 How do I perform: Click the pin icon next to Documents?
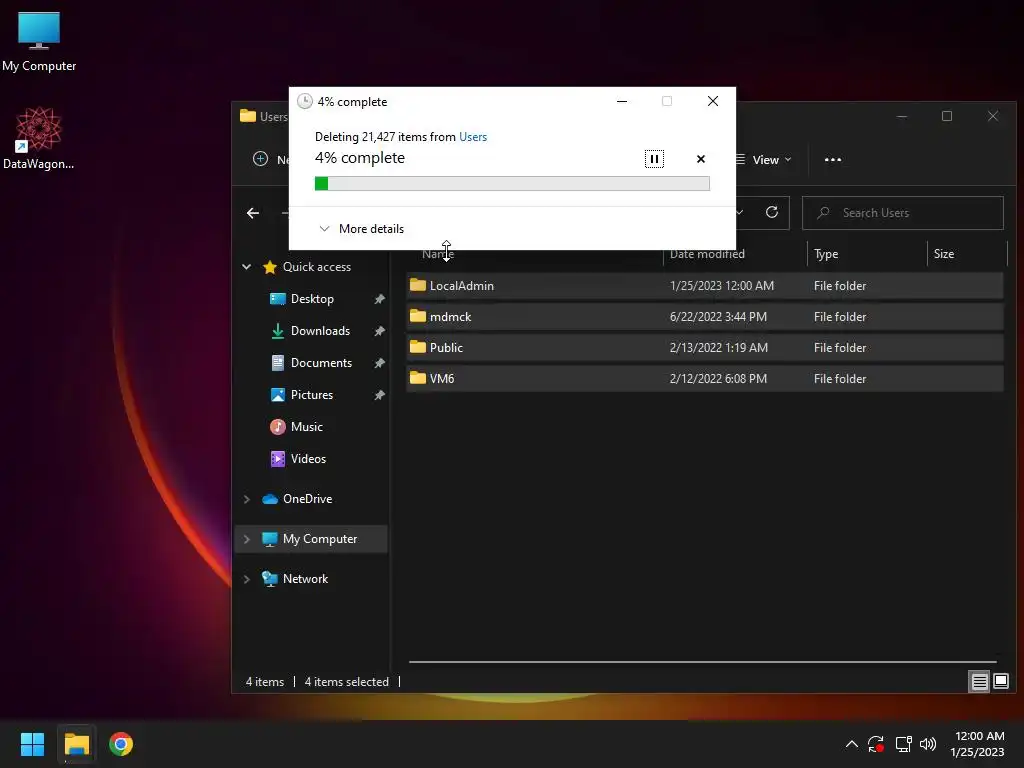(x=379, y=363)
